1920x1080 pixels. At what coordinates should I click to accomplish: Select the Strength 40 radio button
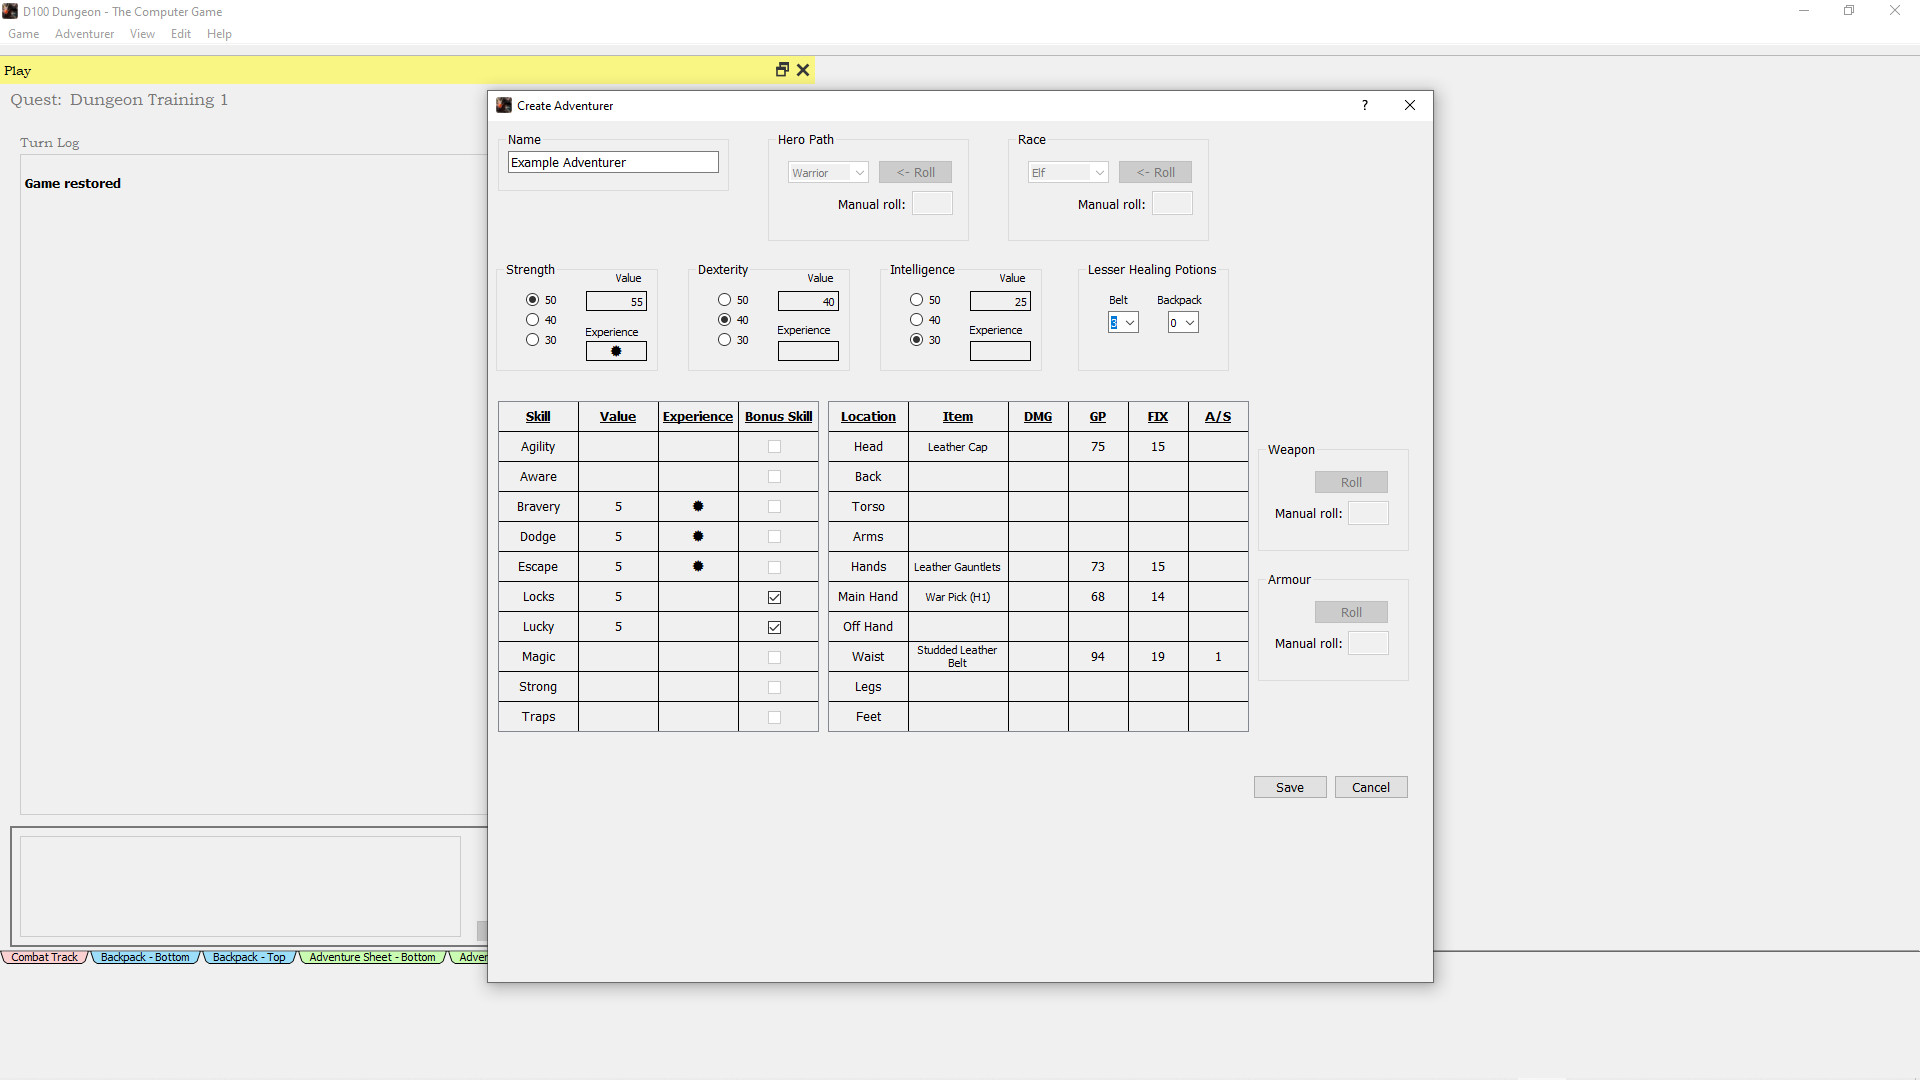point(532,320)
